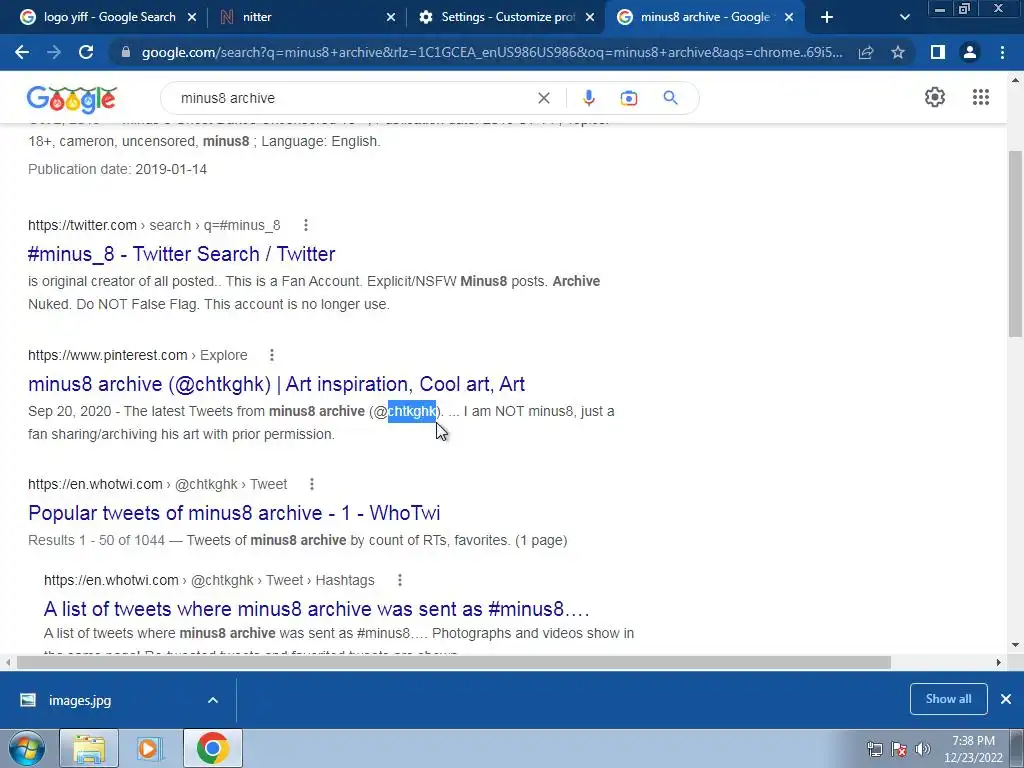Open Popular tweets WhoTwi result
The width and height of the screenshot is (1024, 768).
[x=234, y=513]
